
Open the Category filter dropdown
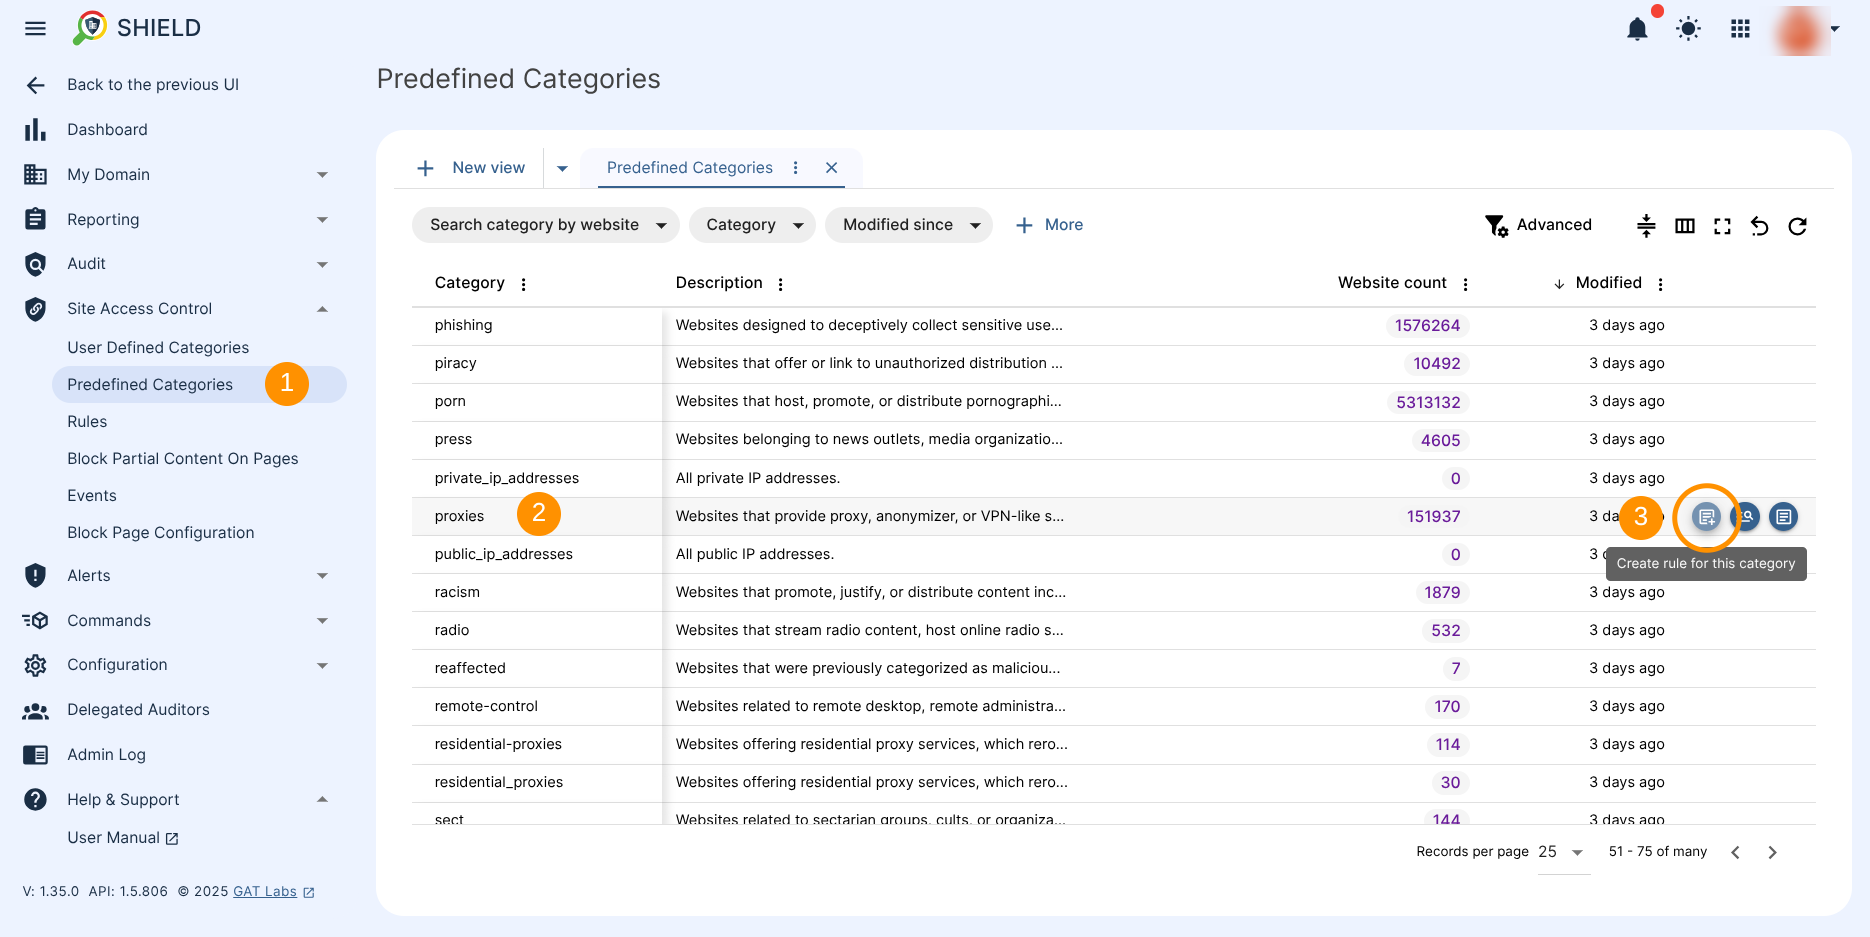pyautogui.click(x=752, y=225)
